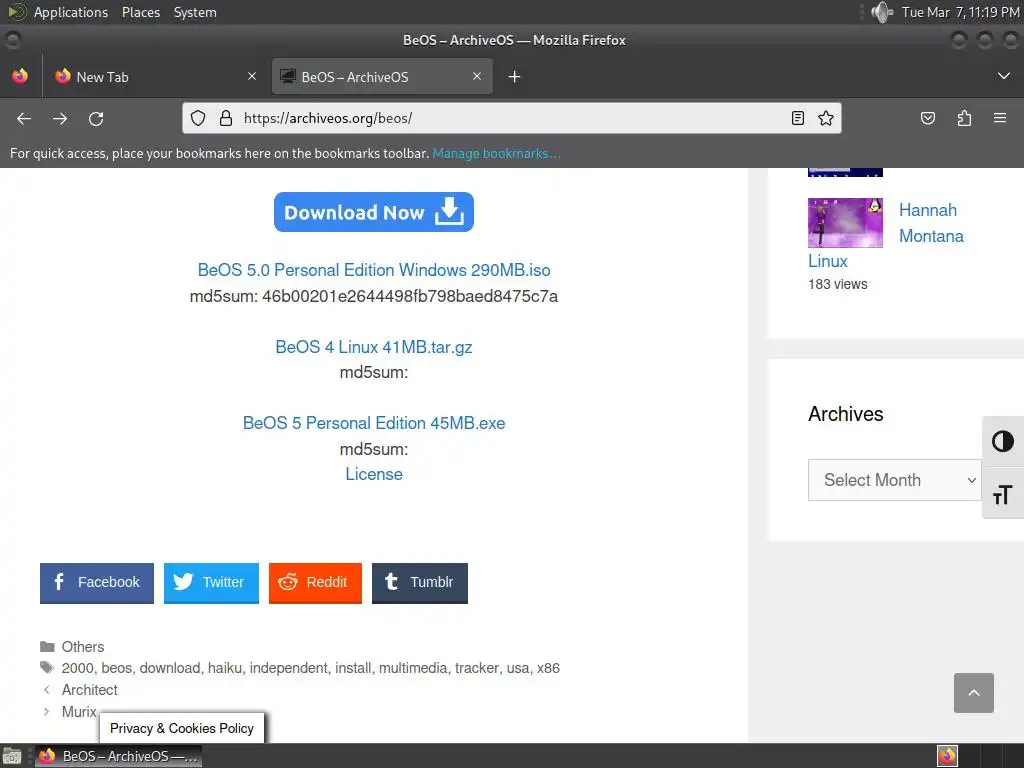Go to next post Murix

pos(79,711)
